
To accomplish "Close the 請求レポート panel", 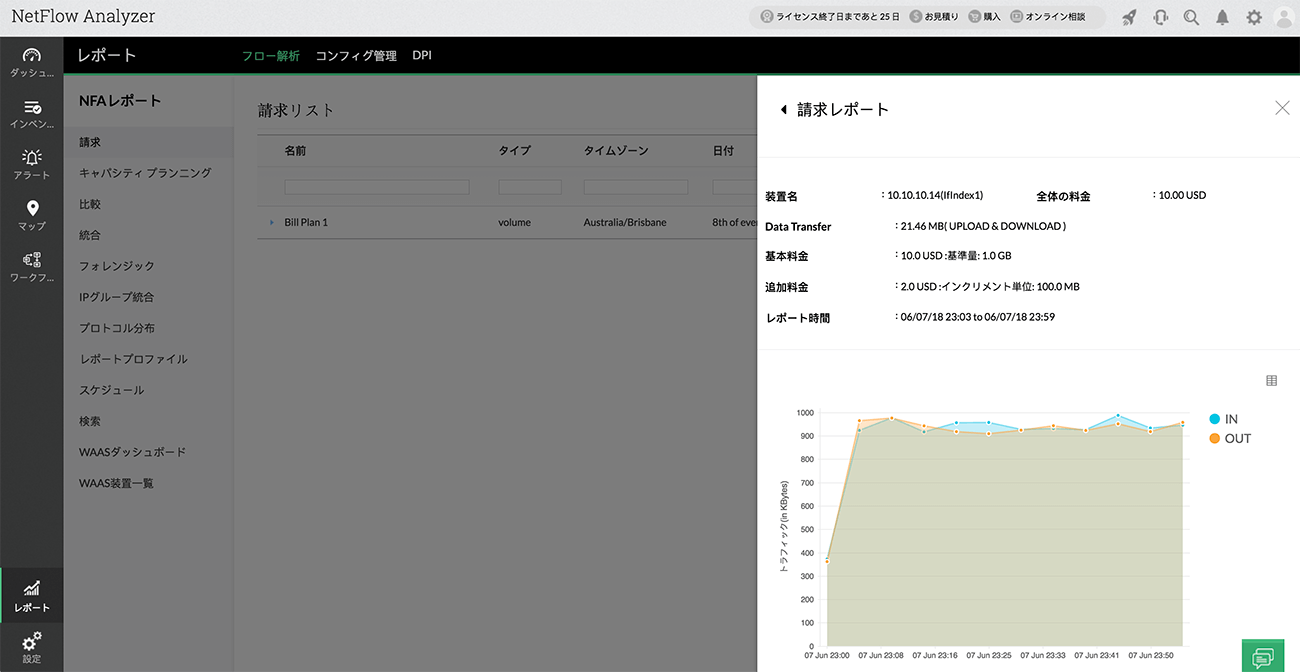I will [1281, 108].
